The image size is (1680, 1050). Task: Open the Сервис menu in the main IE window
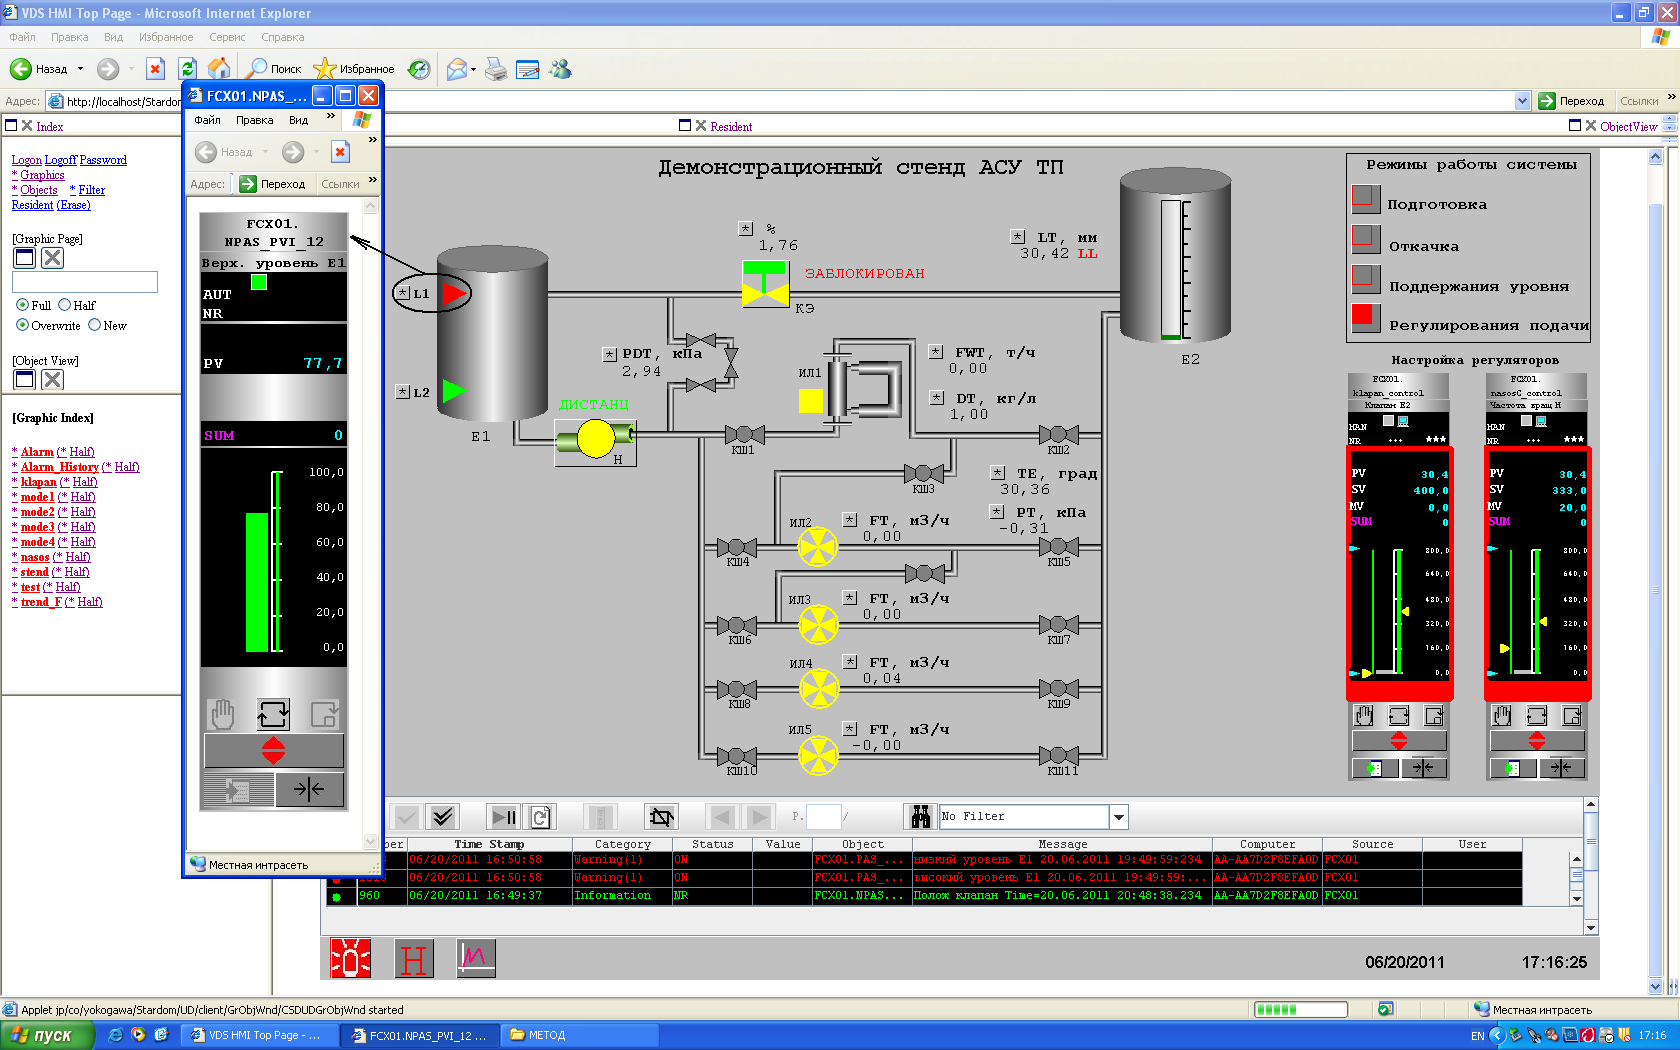click(227, 37)
